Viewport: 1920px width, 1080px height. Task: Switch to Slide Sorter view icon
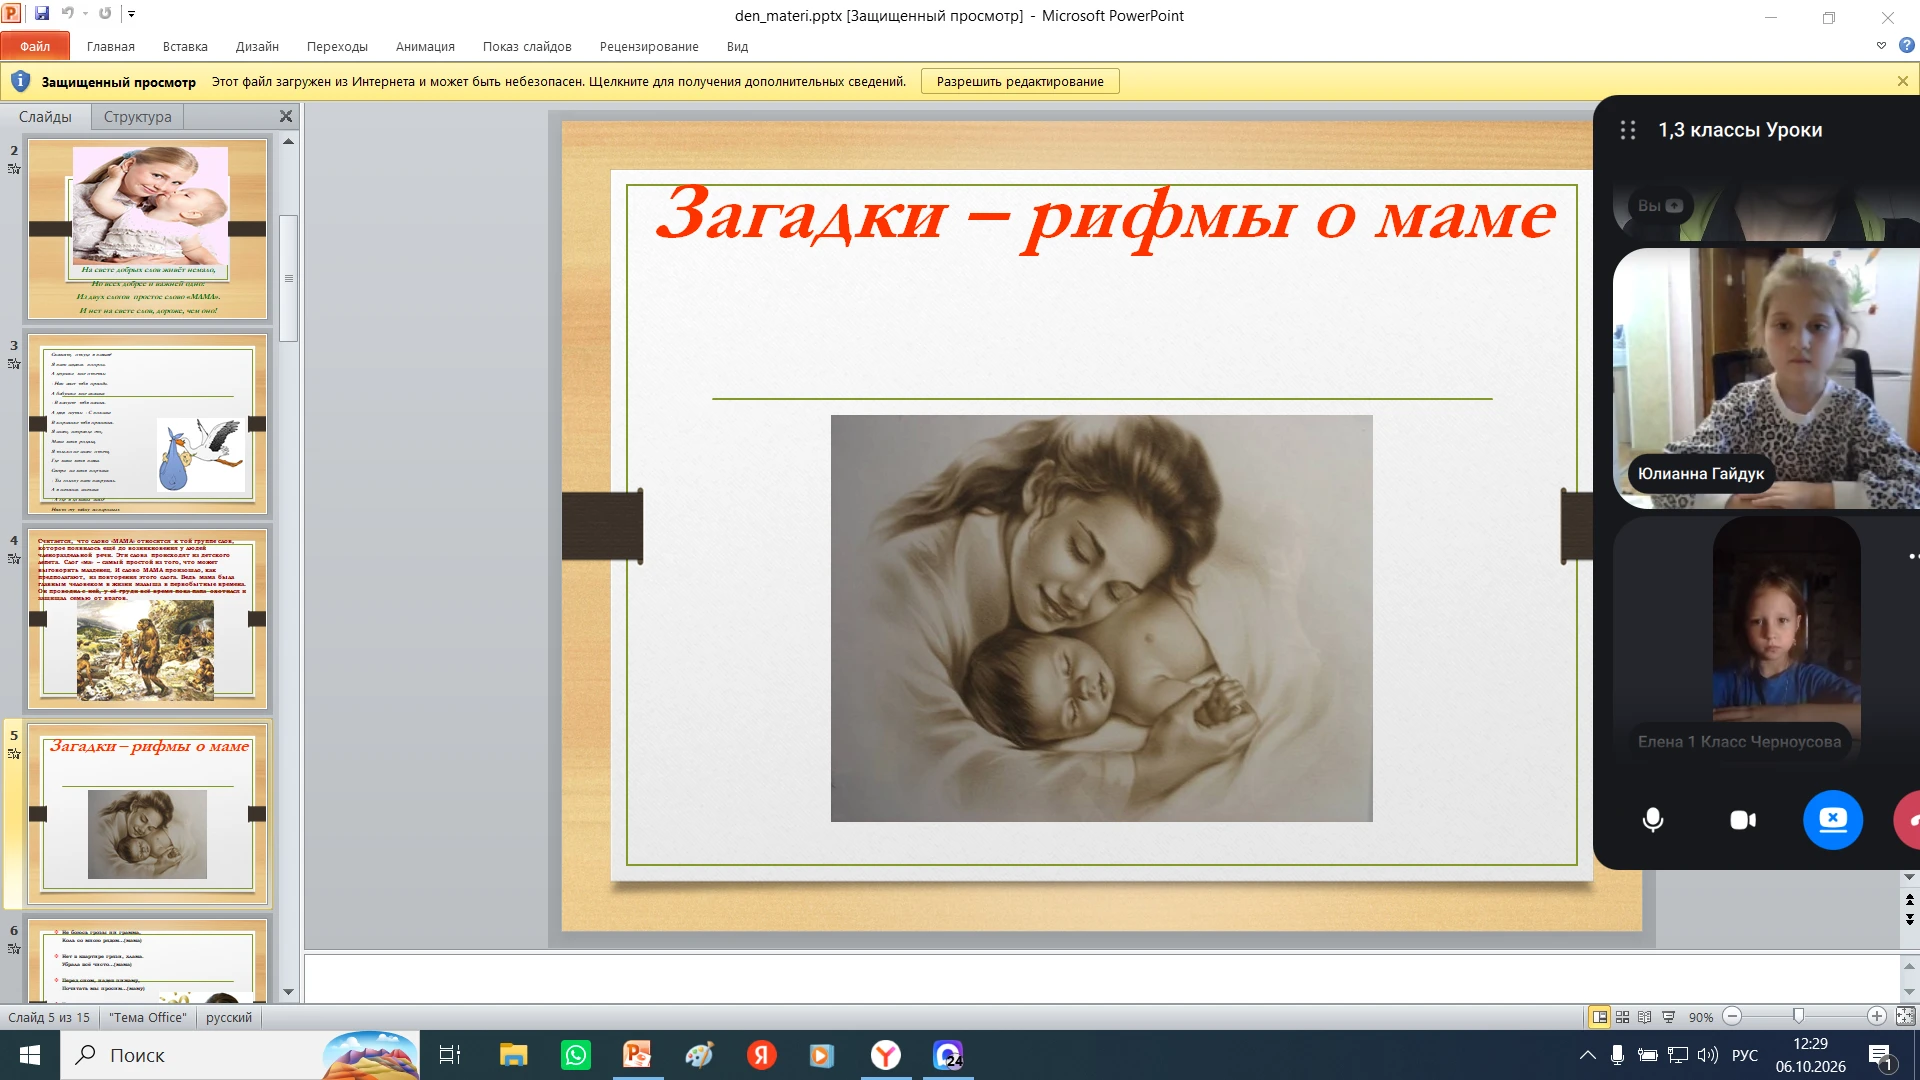tap(1623, 1017)
